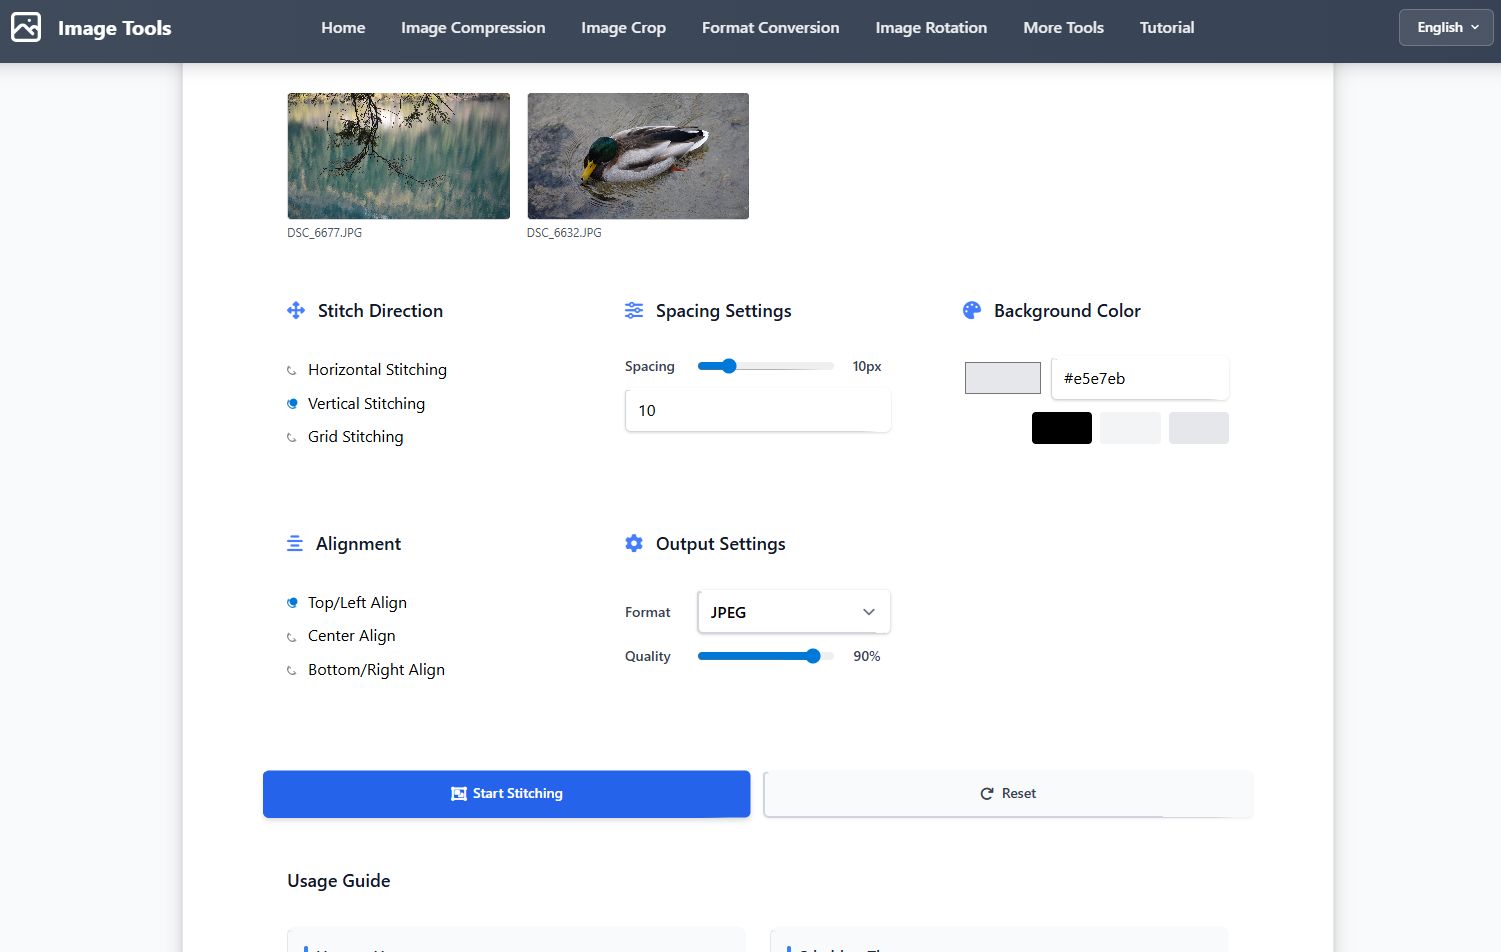Open Format Conversion page

click(x=770, y=27)
